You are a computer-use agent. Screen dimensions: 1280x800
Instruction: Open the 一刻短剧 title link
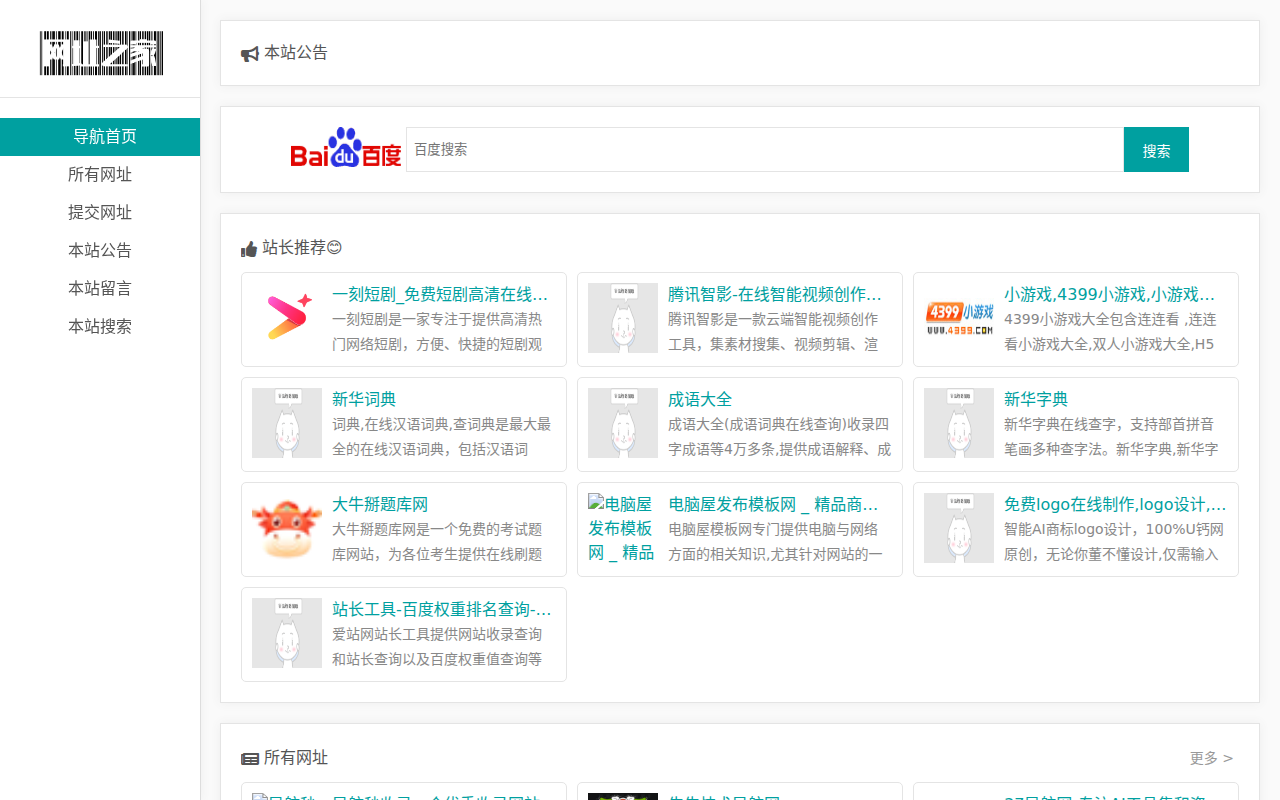(441, 295)
